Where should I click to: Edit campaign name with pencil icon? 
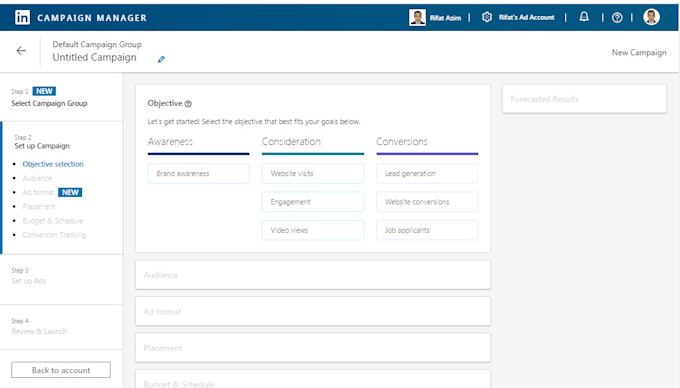pos(161,59)
